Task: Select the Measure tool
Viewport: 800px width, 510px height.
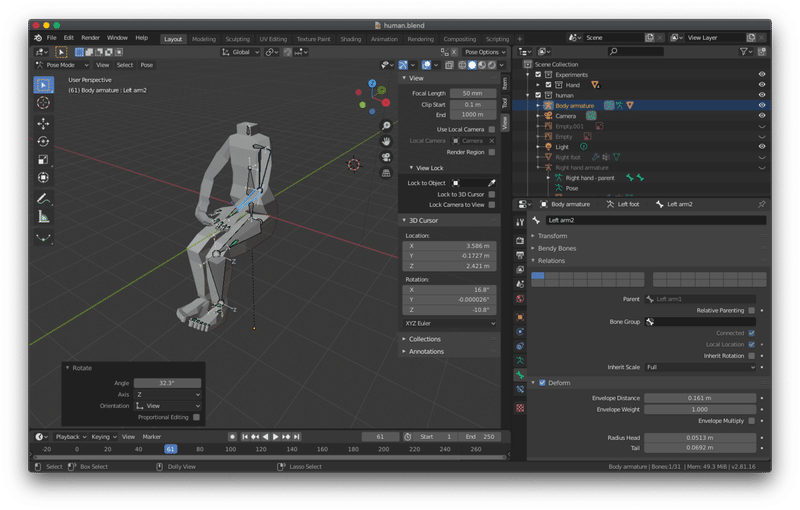Action: click(x=43, y=217)
